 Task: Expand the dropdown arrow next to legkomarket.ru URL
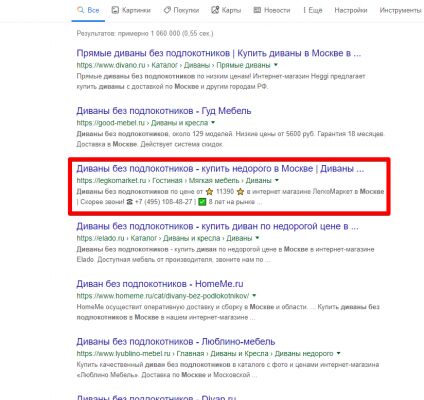coord(276,180)
